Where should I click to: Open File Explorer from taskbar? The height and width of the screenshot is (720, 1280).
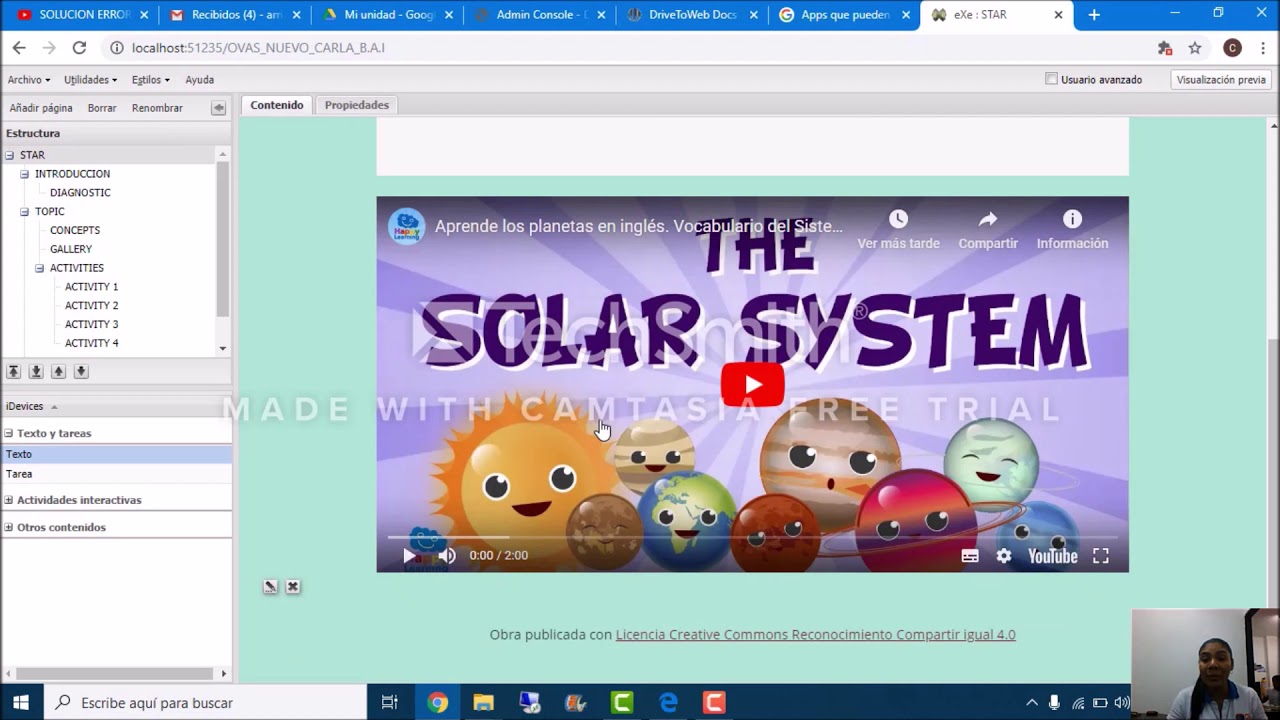click(484, 703)
